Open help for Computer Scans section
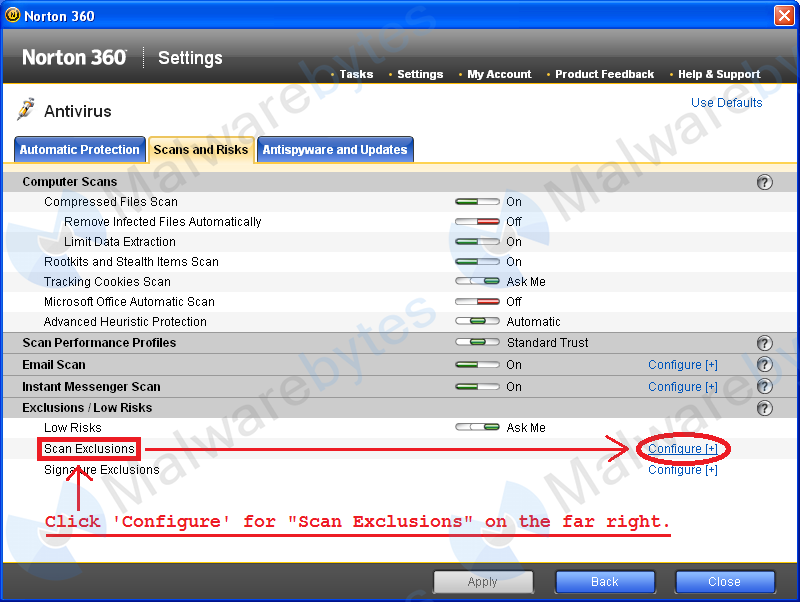Viewport: 800px width, 602px height. point(764,182)
